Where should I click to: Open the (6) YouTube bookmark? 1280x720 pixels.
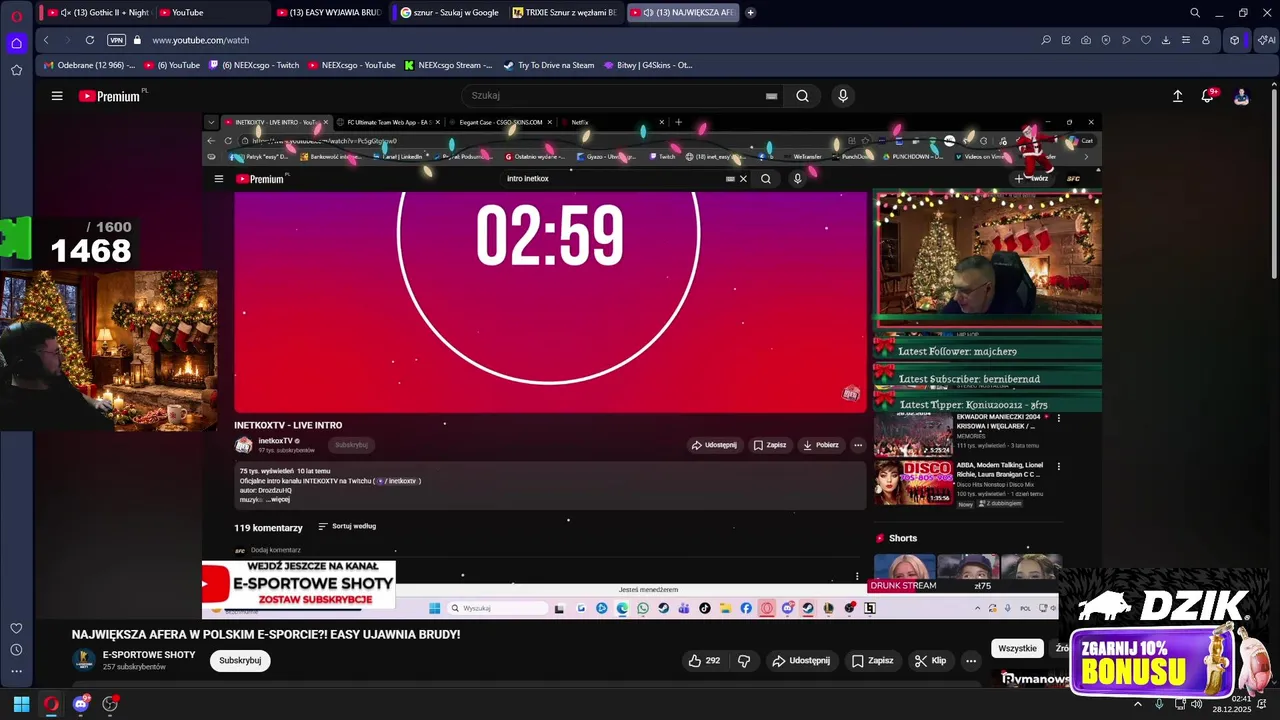point(172,65)
